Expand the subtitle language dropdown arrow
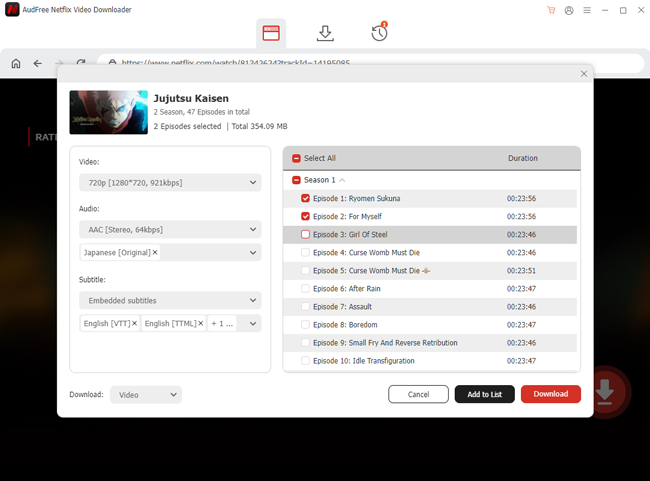Image resolution: width=650 pixels, height=481 pixels. tap(253, 323)
